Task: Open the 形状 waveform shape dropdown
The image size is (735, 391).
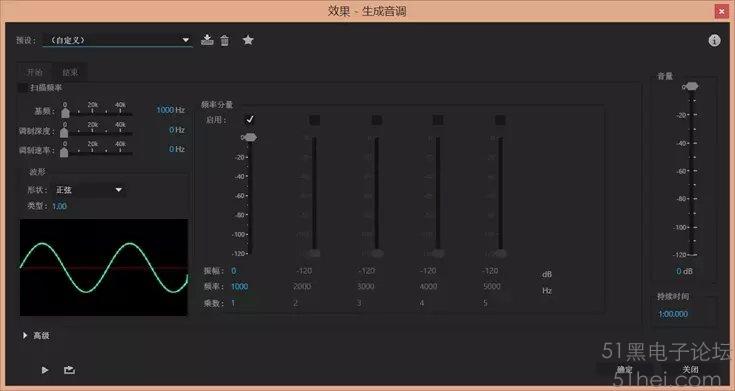Action: 89,190
